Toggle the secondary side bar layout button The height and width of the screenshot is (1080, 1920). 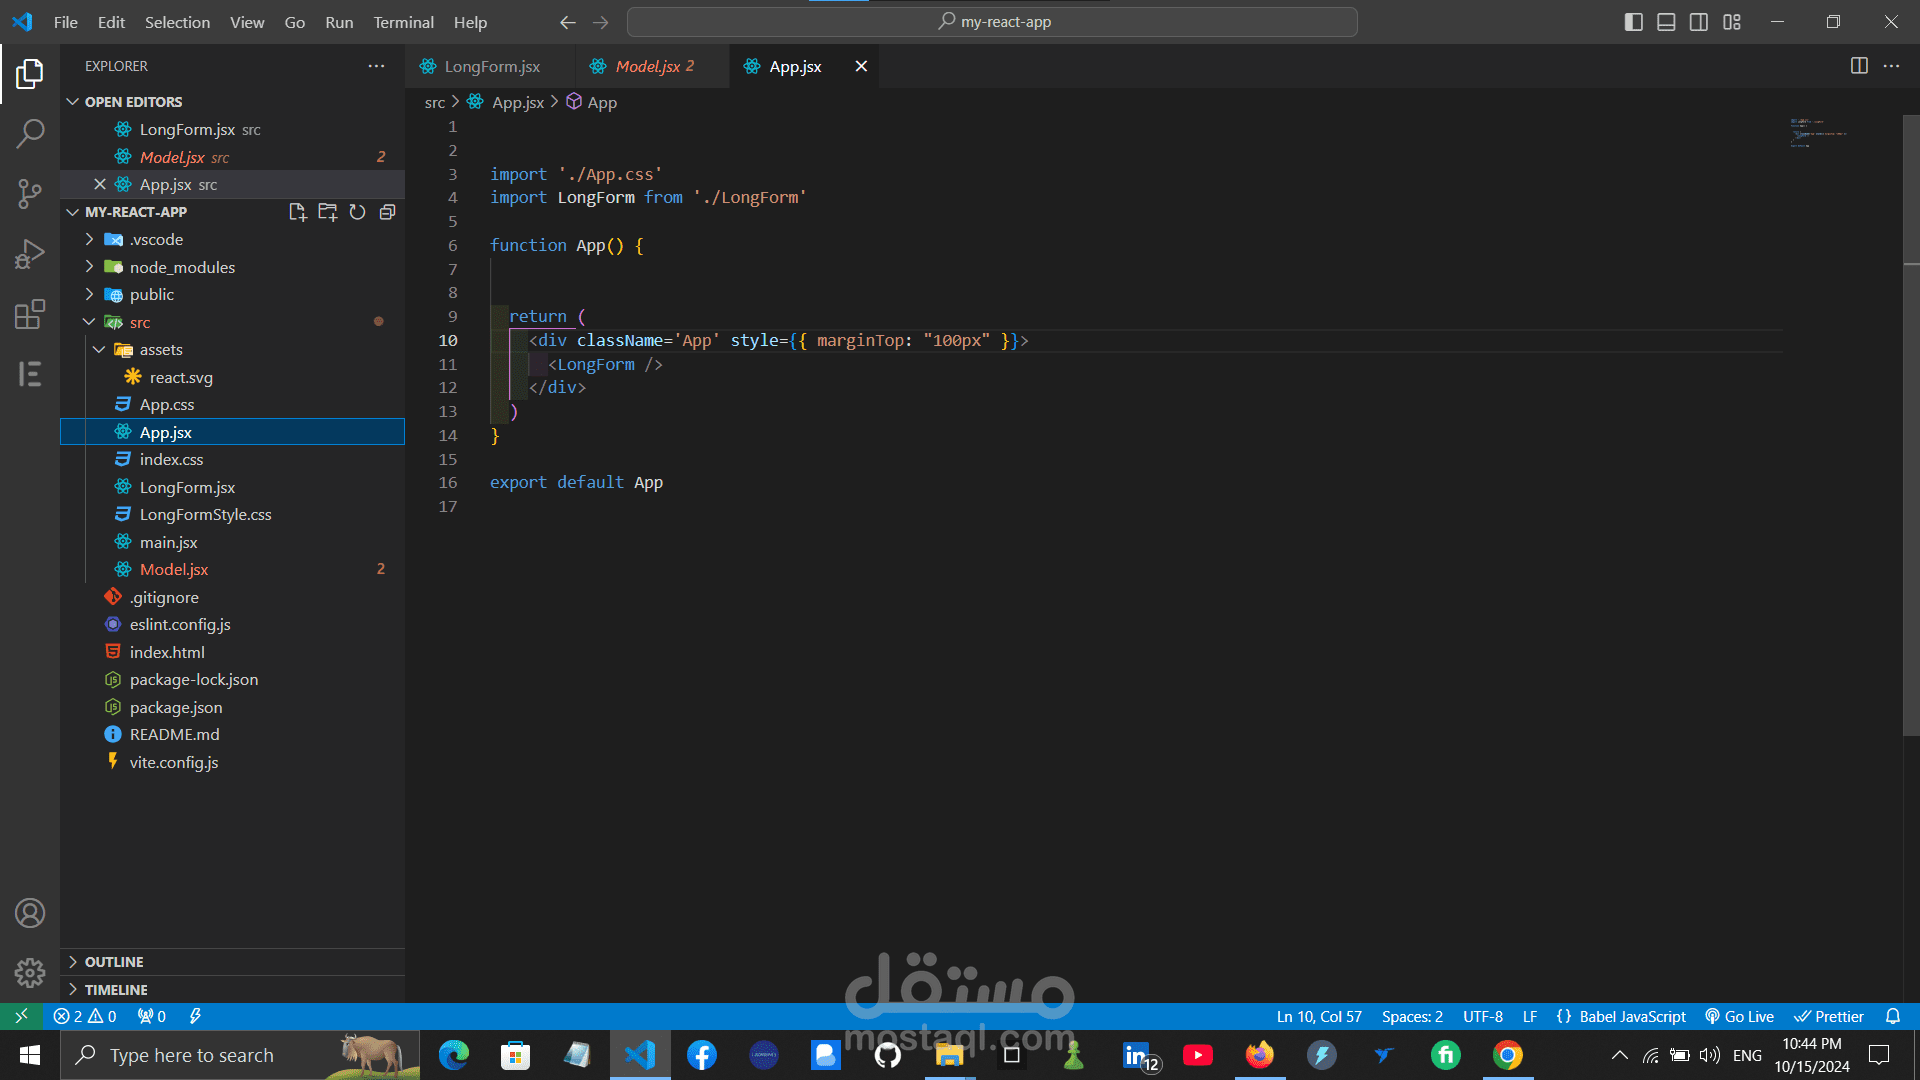click(1699, 22)
